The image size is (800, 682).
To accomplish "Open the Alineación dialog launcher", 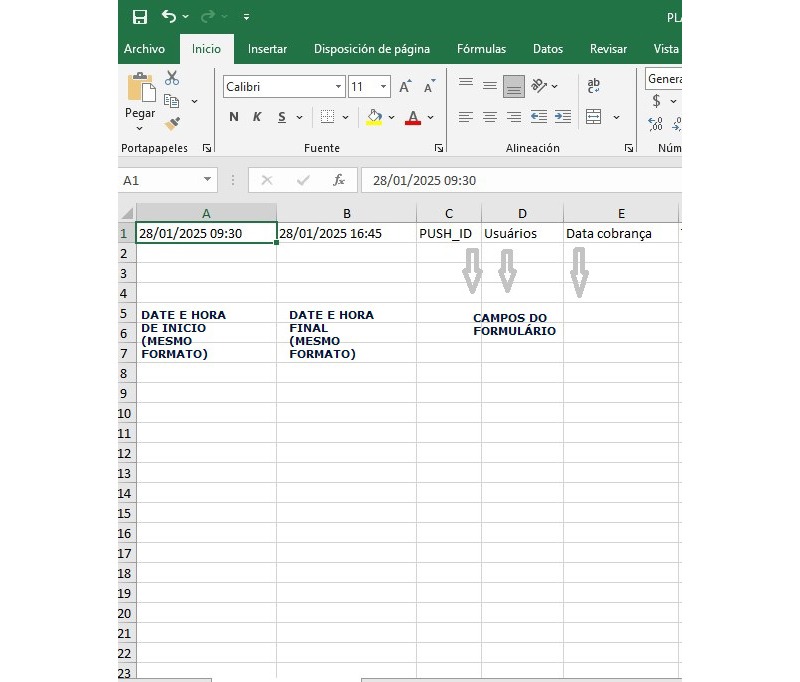I will 629,148.
